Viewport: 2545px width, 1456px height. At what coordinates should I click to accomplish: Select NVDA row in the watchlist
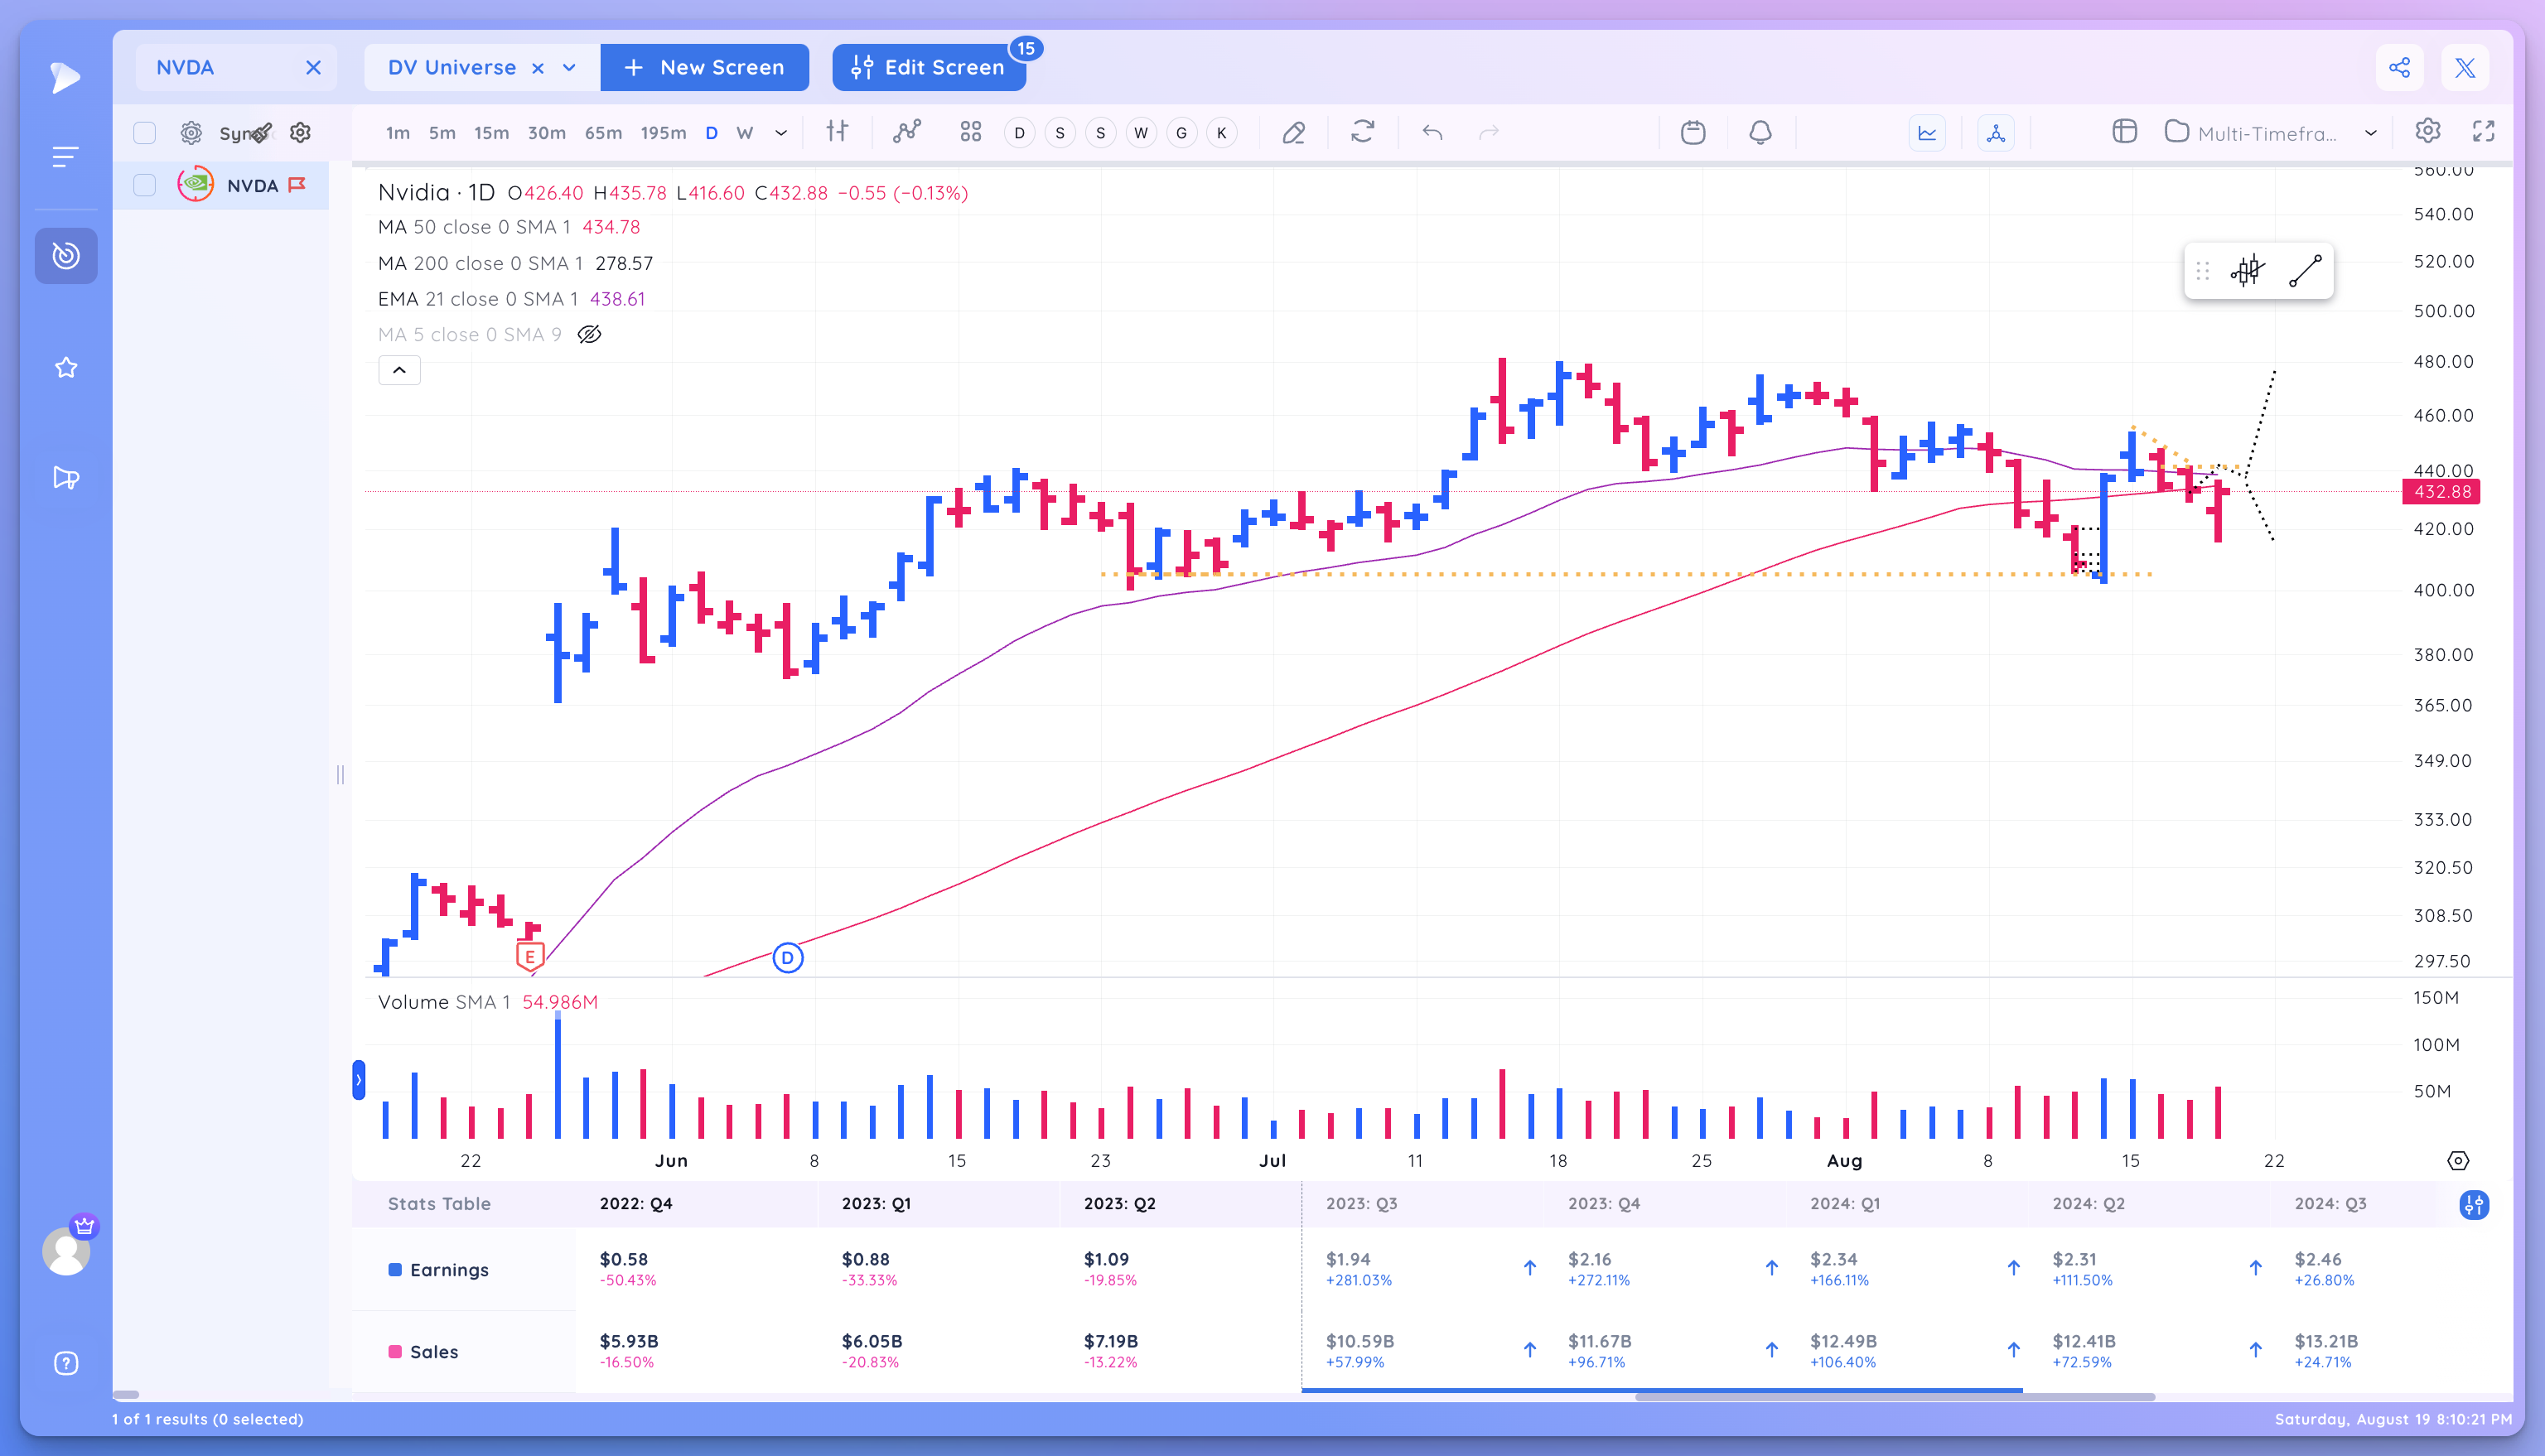221,185
